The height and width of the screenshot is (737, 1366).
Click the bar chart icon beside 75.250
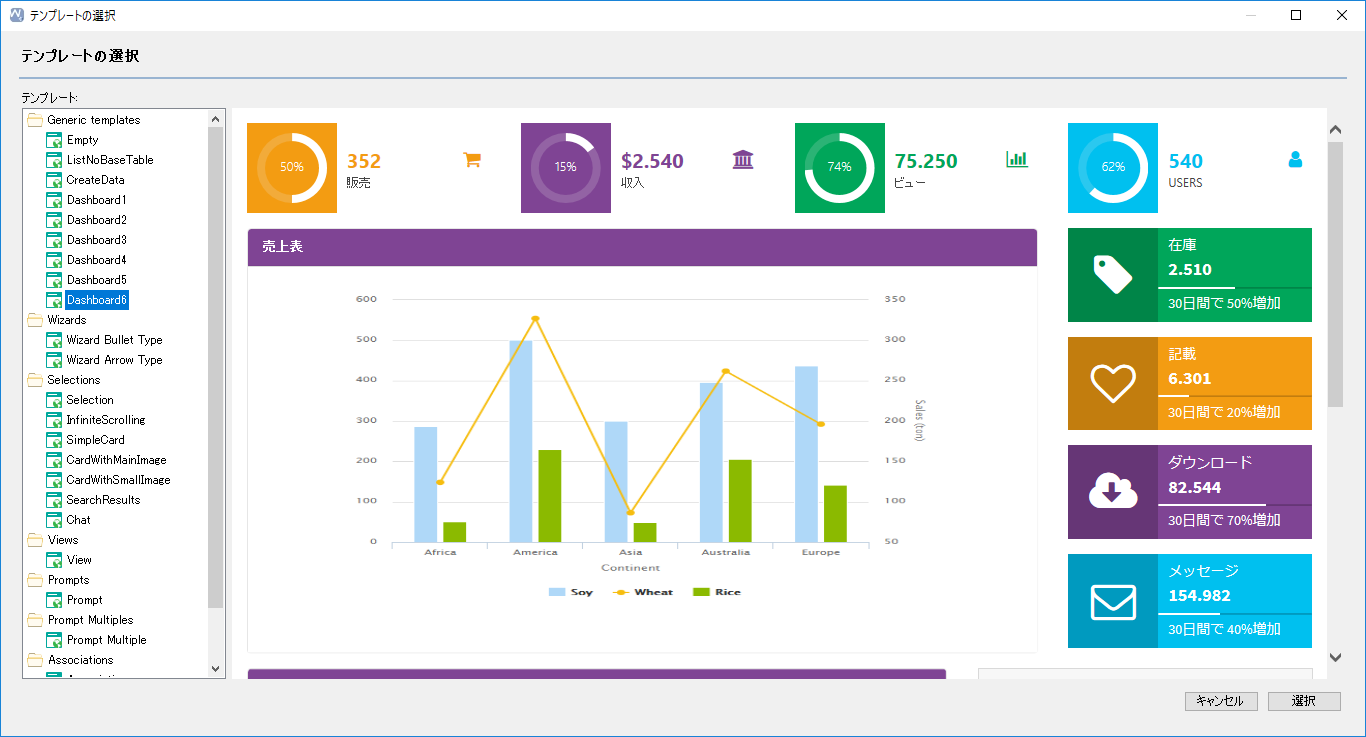click(1016, 159)
